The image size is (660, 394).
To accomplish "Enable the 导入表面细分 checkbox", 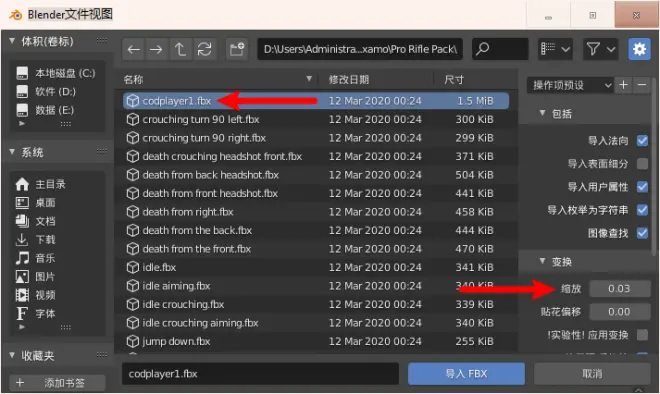I will [x=642, y=164].
